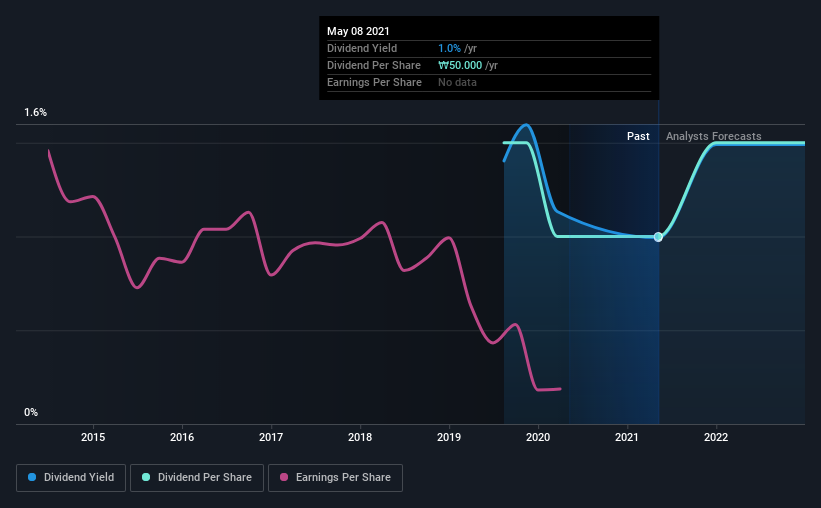Click the tooltip Earnings Per Share row label
This screenshot has height=508, width=821.
pos(374,82)
